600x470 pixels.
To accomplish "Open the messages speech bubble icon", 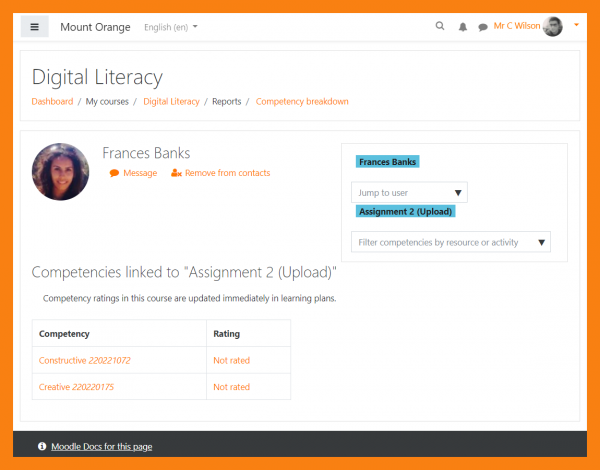I will coord(483,27).
